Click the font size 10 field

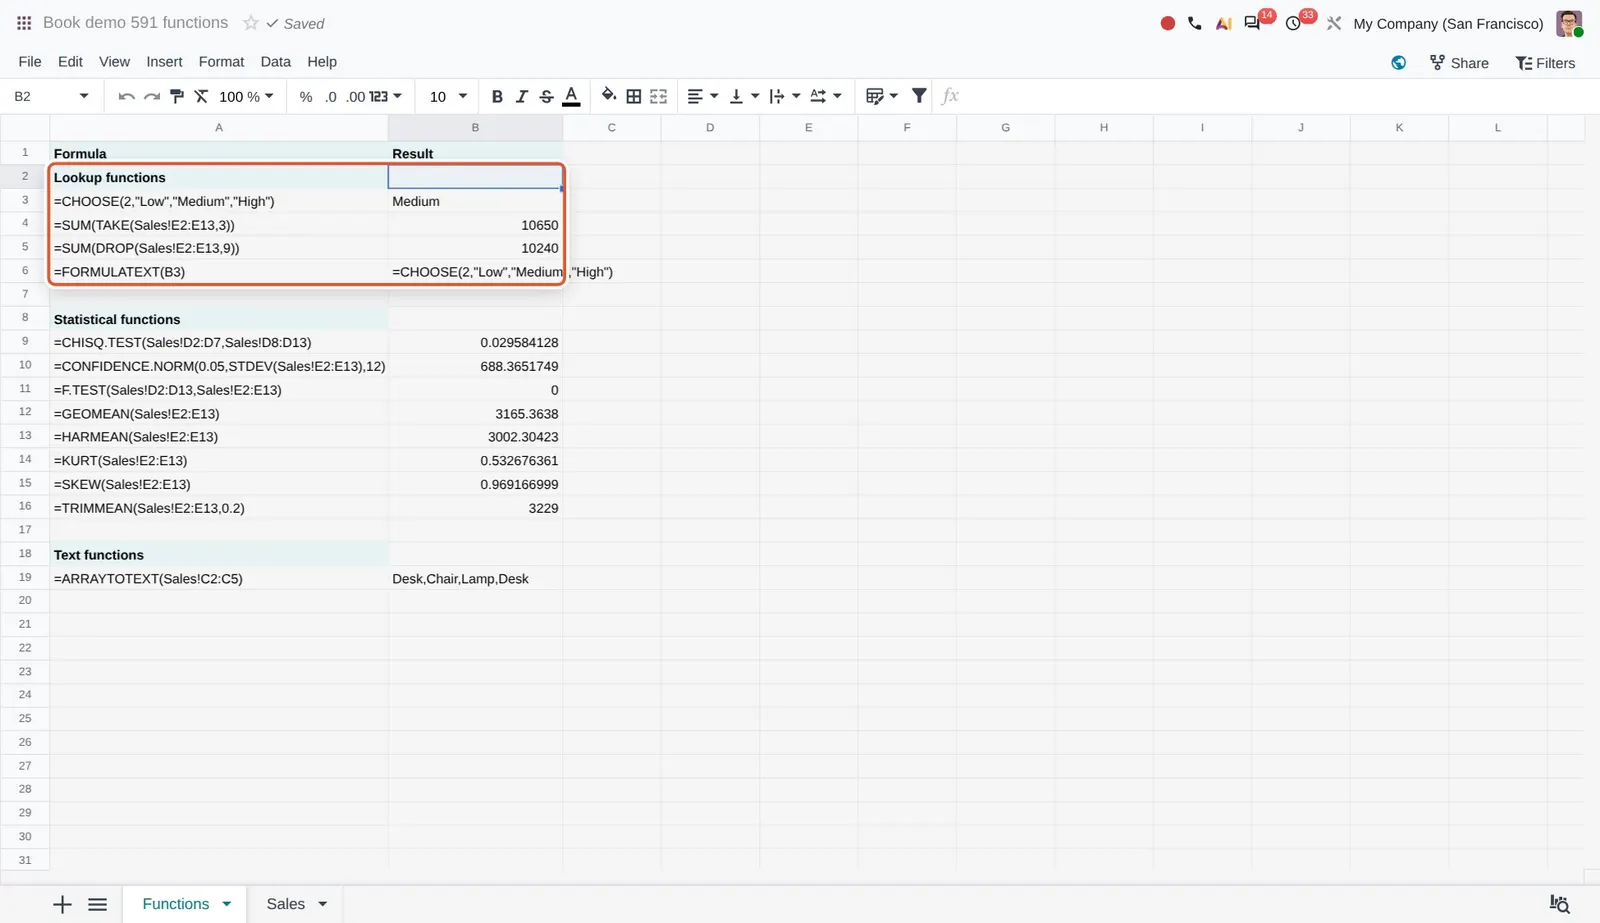tap(438, 96)
